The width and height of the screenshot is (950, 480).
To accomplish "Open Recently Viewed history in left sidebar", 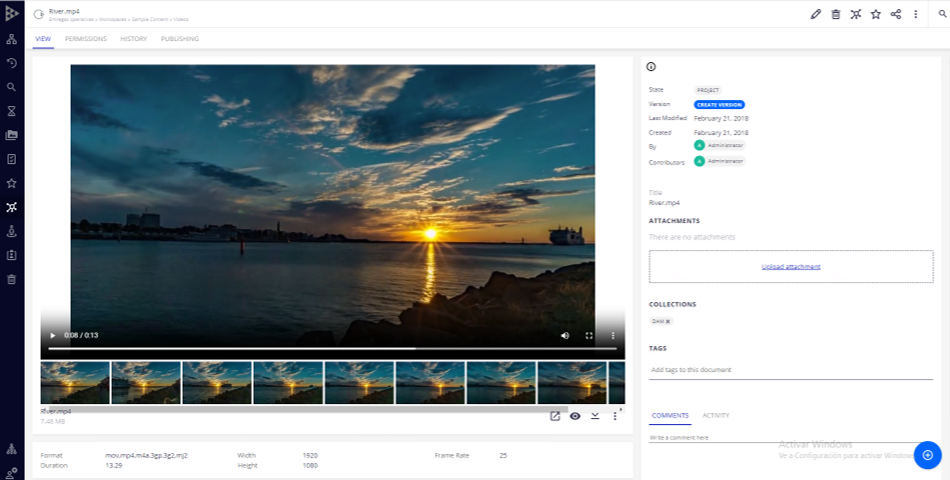I will (12, 63).
